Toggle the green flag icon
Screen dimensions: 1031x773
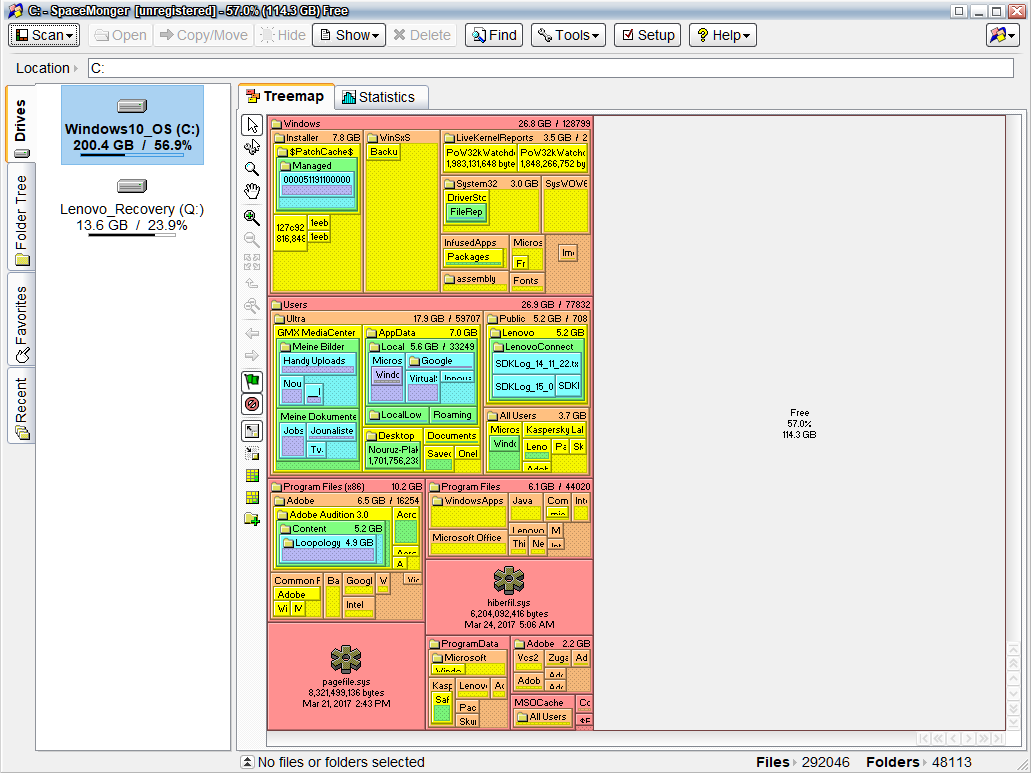252,381
